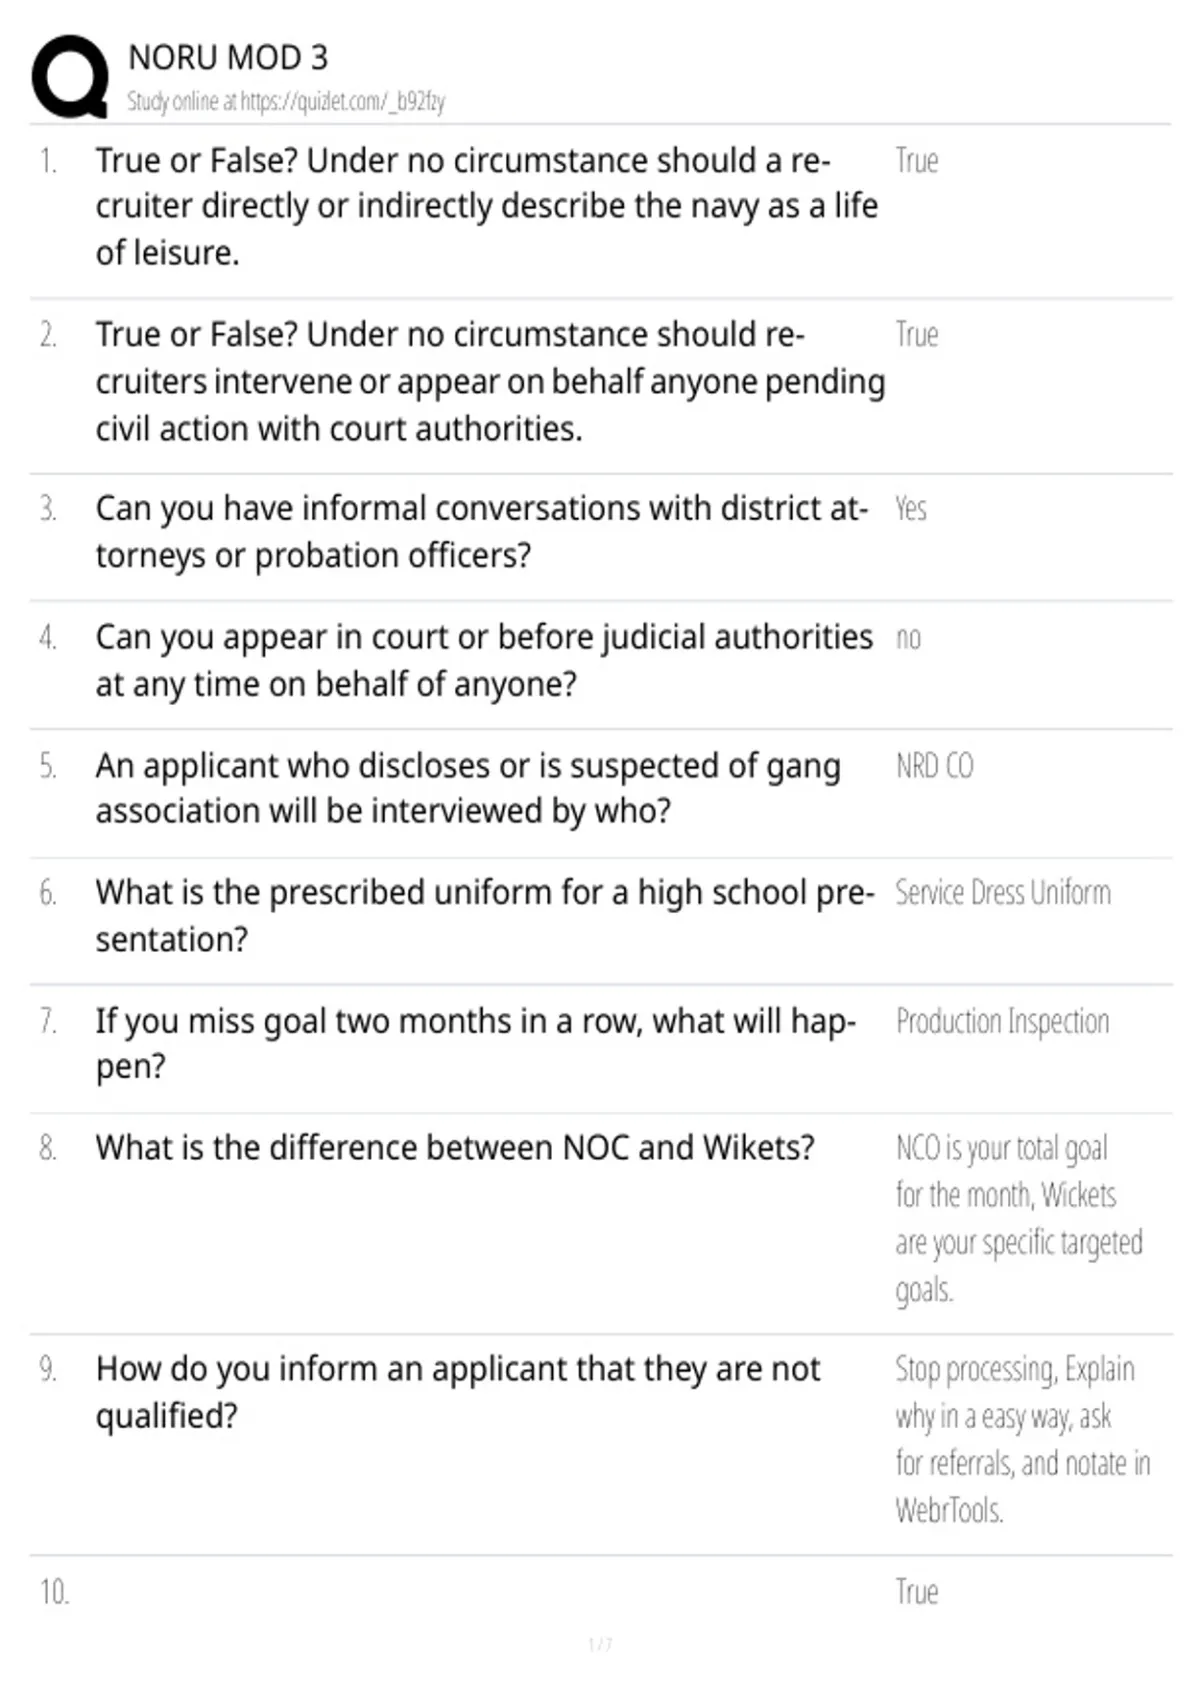Click the 'True' answer for question 1
This screenshot has height=1700, width=1200.
[917, 161]
